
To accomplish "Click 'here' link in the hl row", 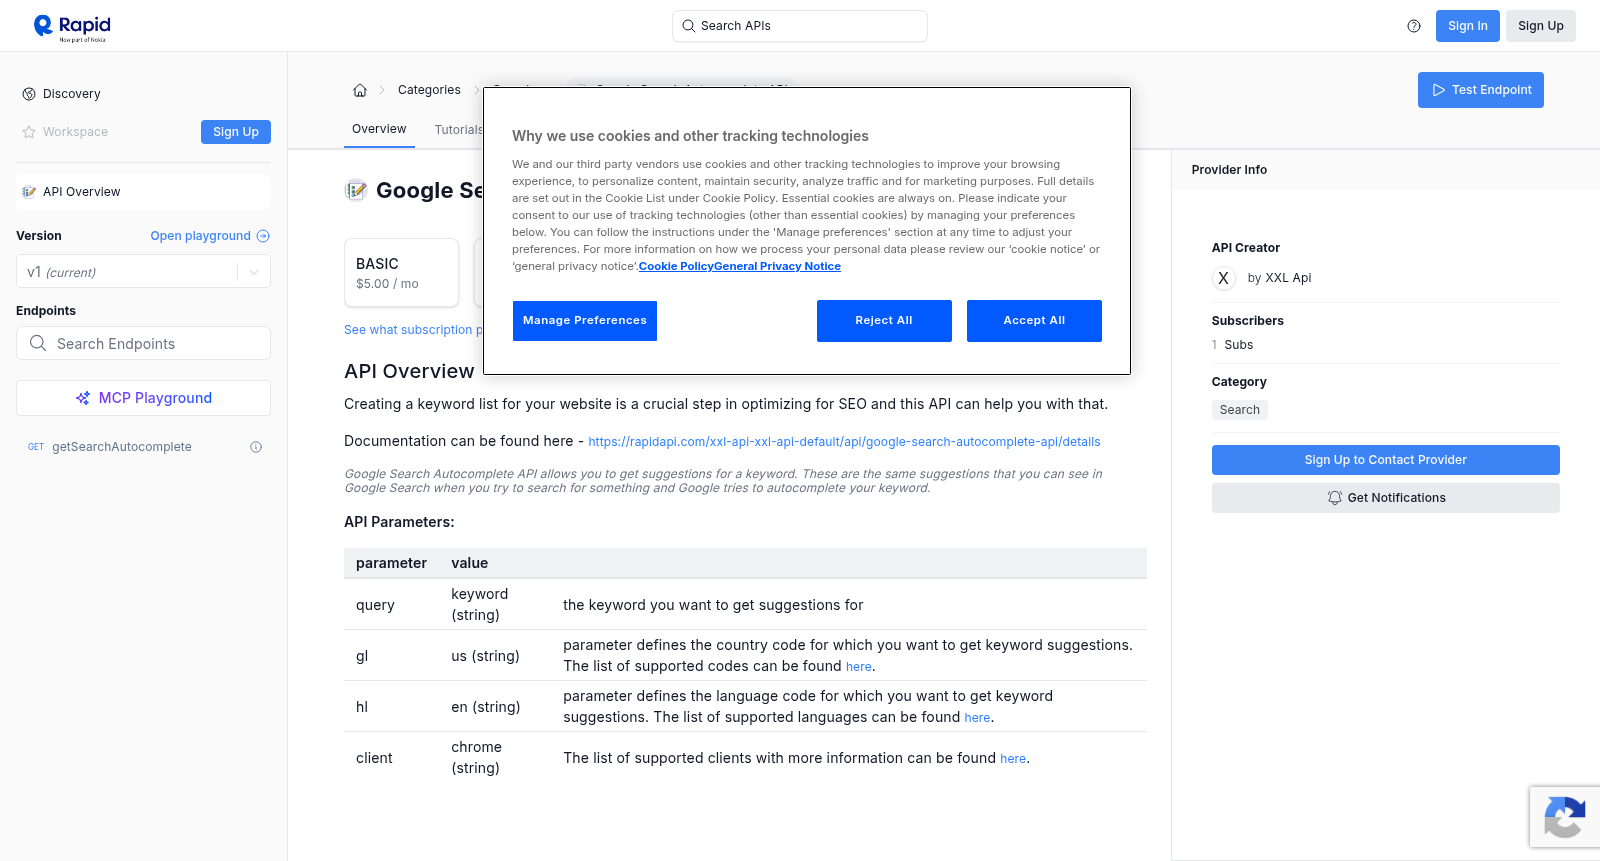I will click(x=977, y=718).
